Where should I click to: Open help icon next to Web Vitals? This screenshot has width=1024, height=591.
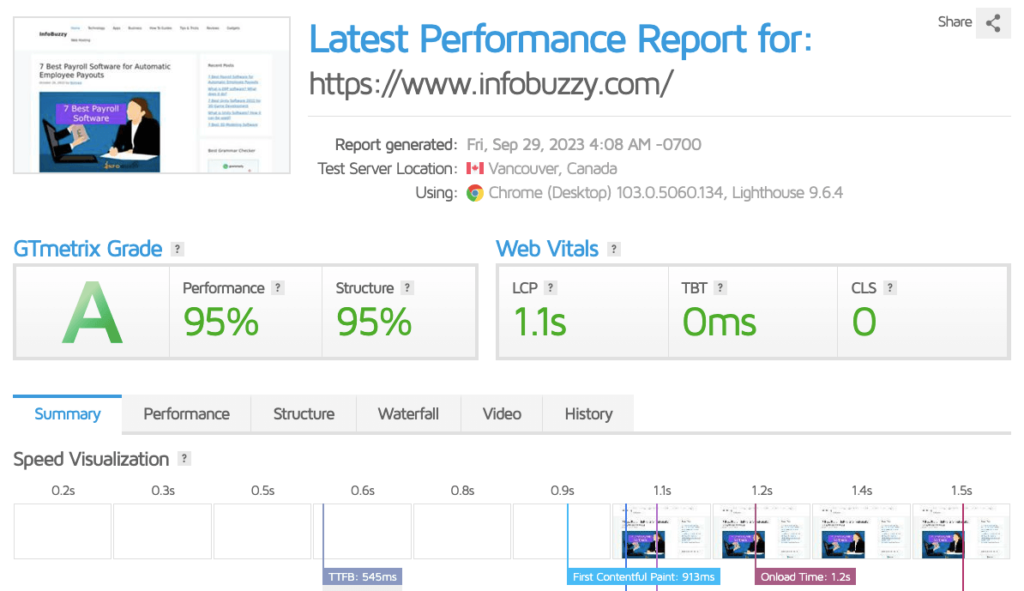pyautogui.click(x=613, y=249)
